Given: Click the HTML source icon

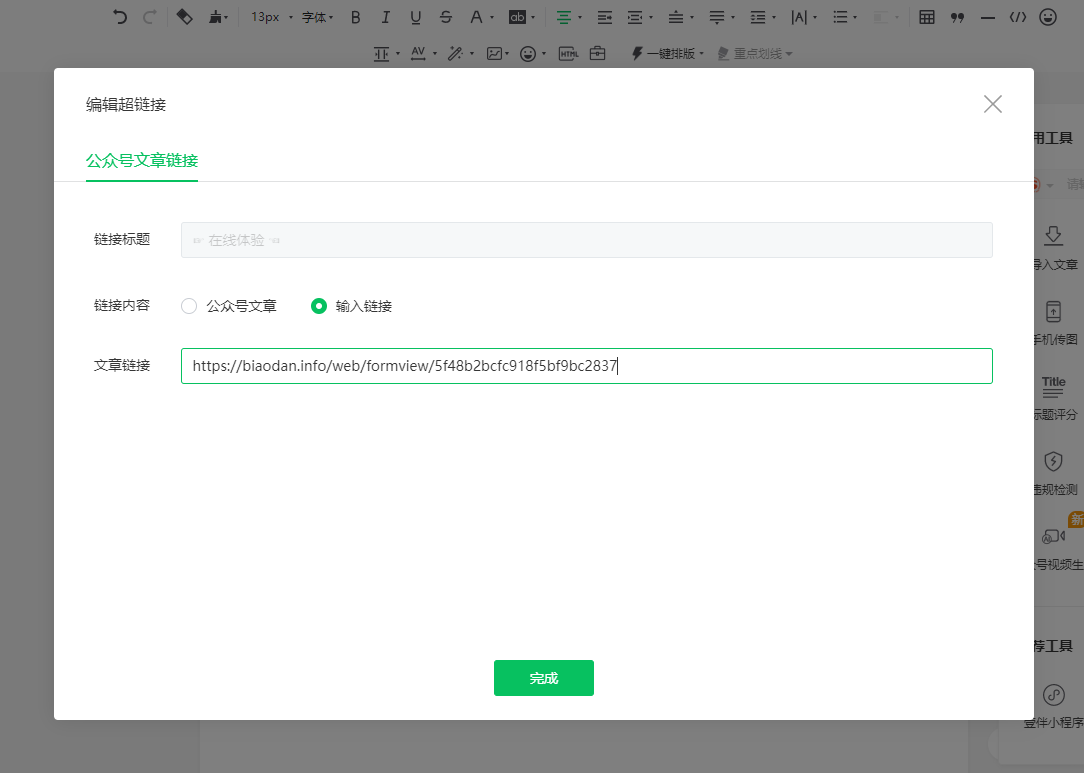Looking at the screenshot, I should 568,54.
